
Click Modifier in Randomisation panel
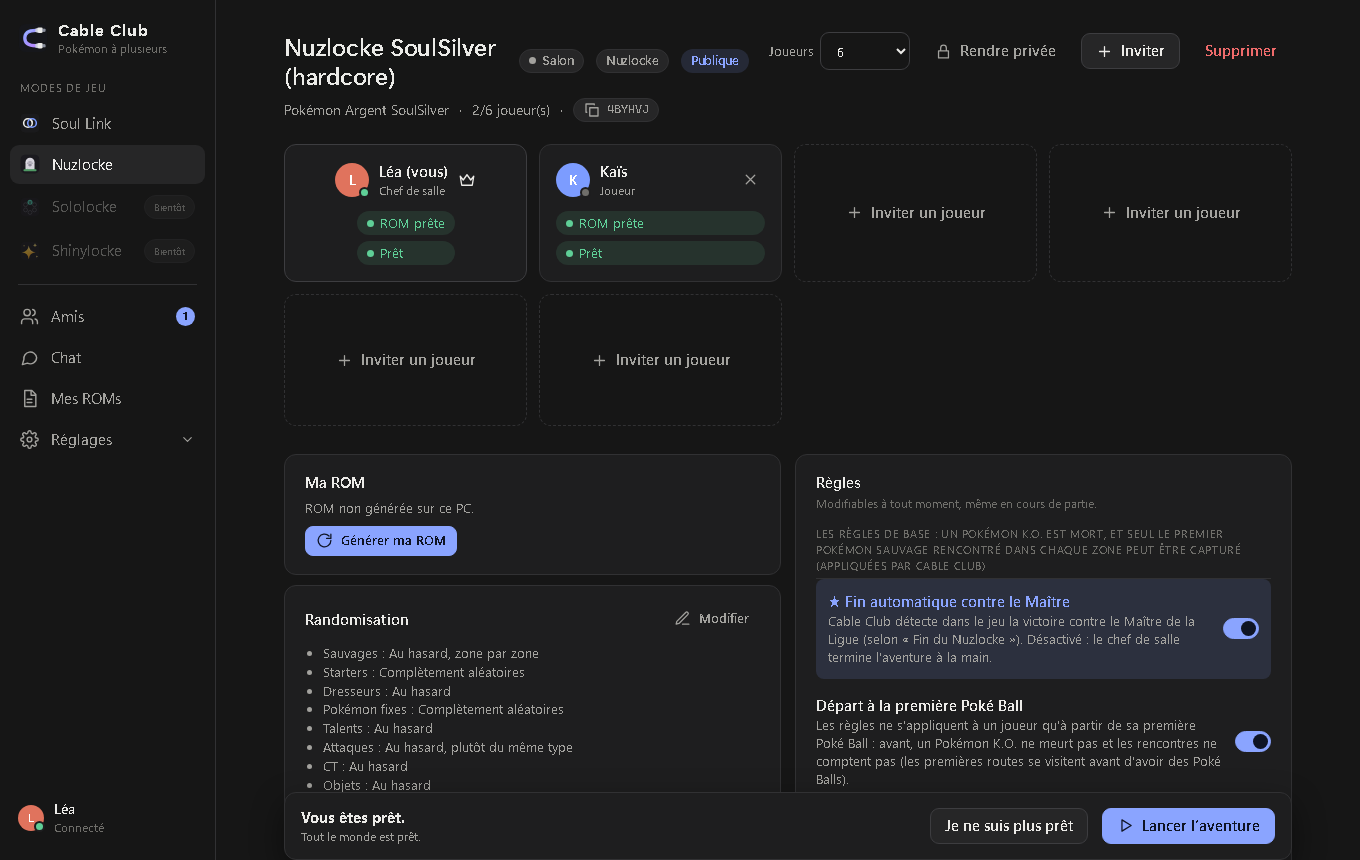(x=712, y=619)
